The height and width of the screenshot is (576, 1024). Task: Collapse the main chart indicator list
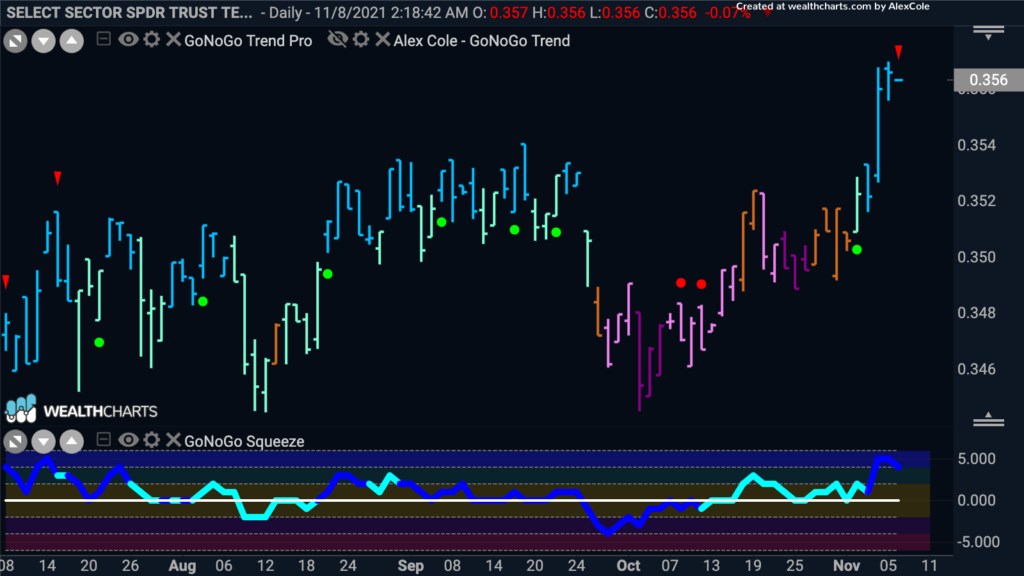pos(104,41)
